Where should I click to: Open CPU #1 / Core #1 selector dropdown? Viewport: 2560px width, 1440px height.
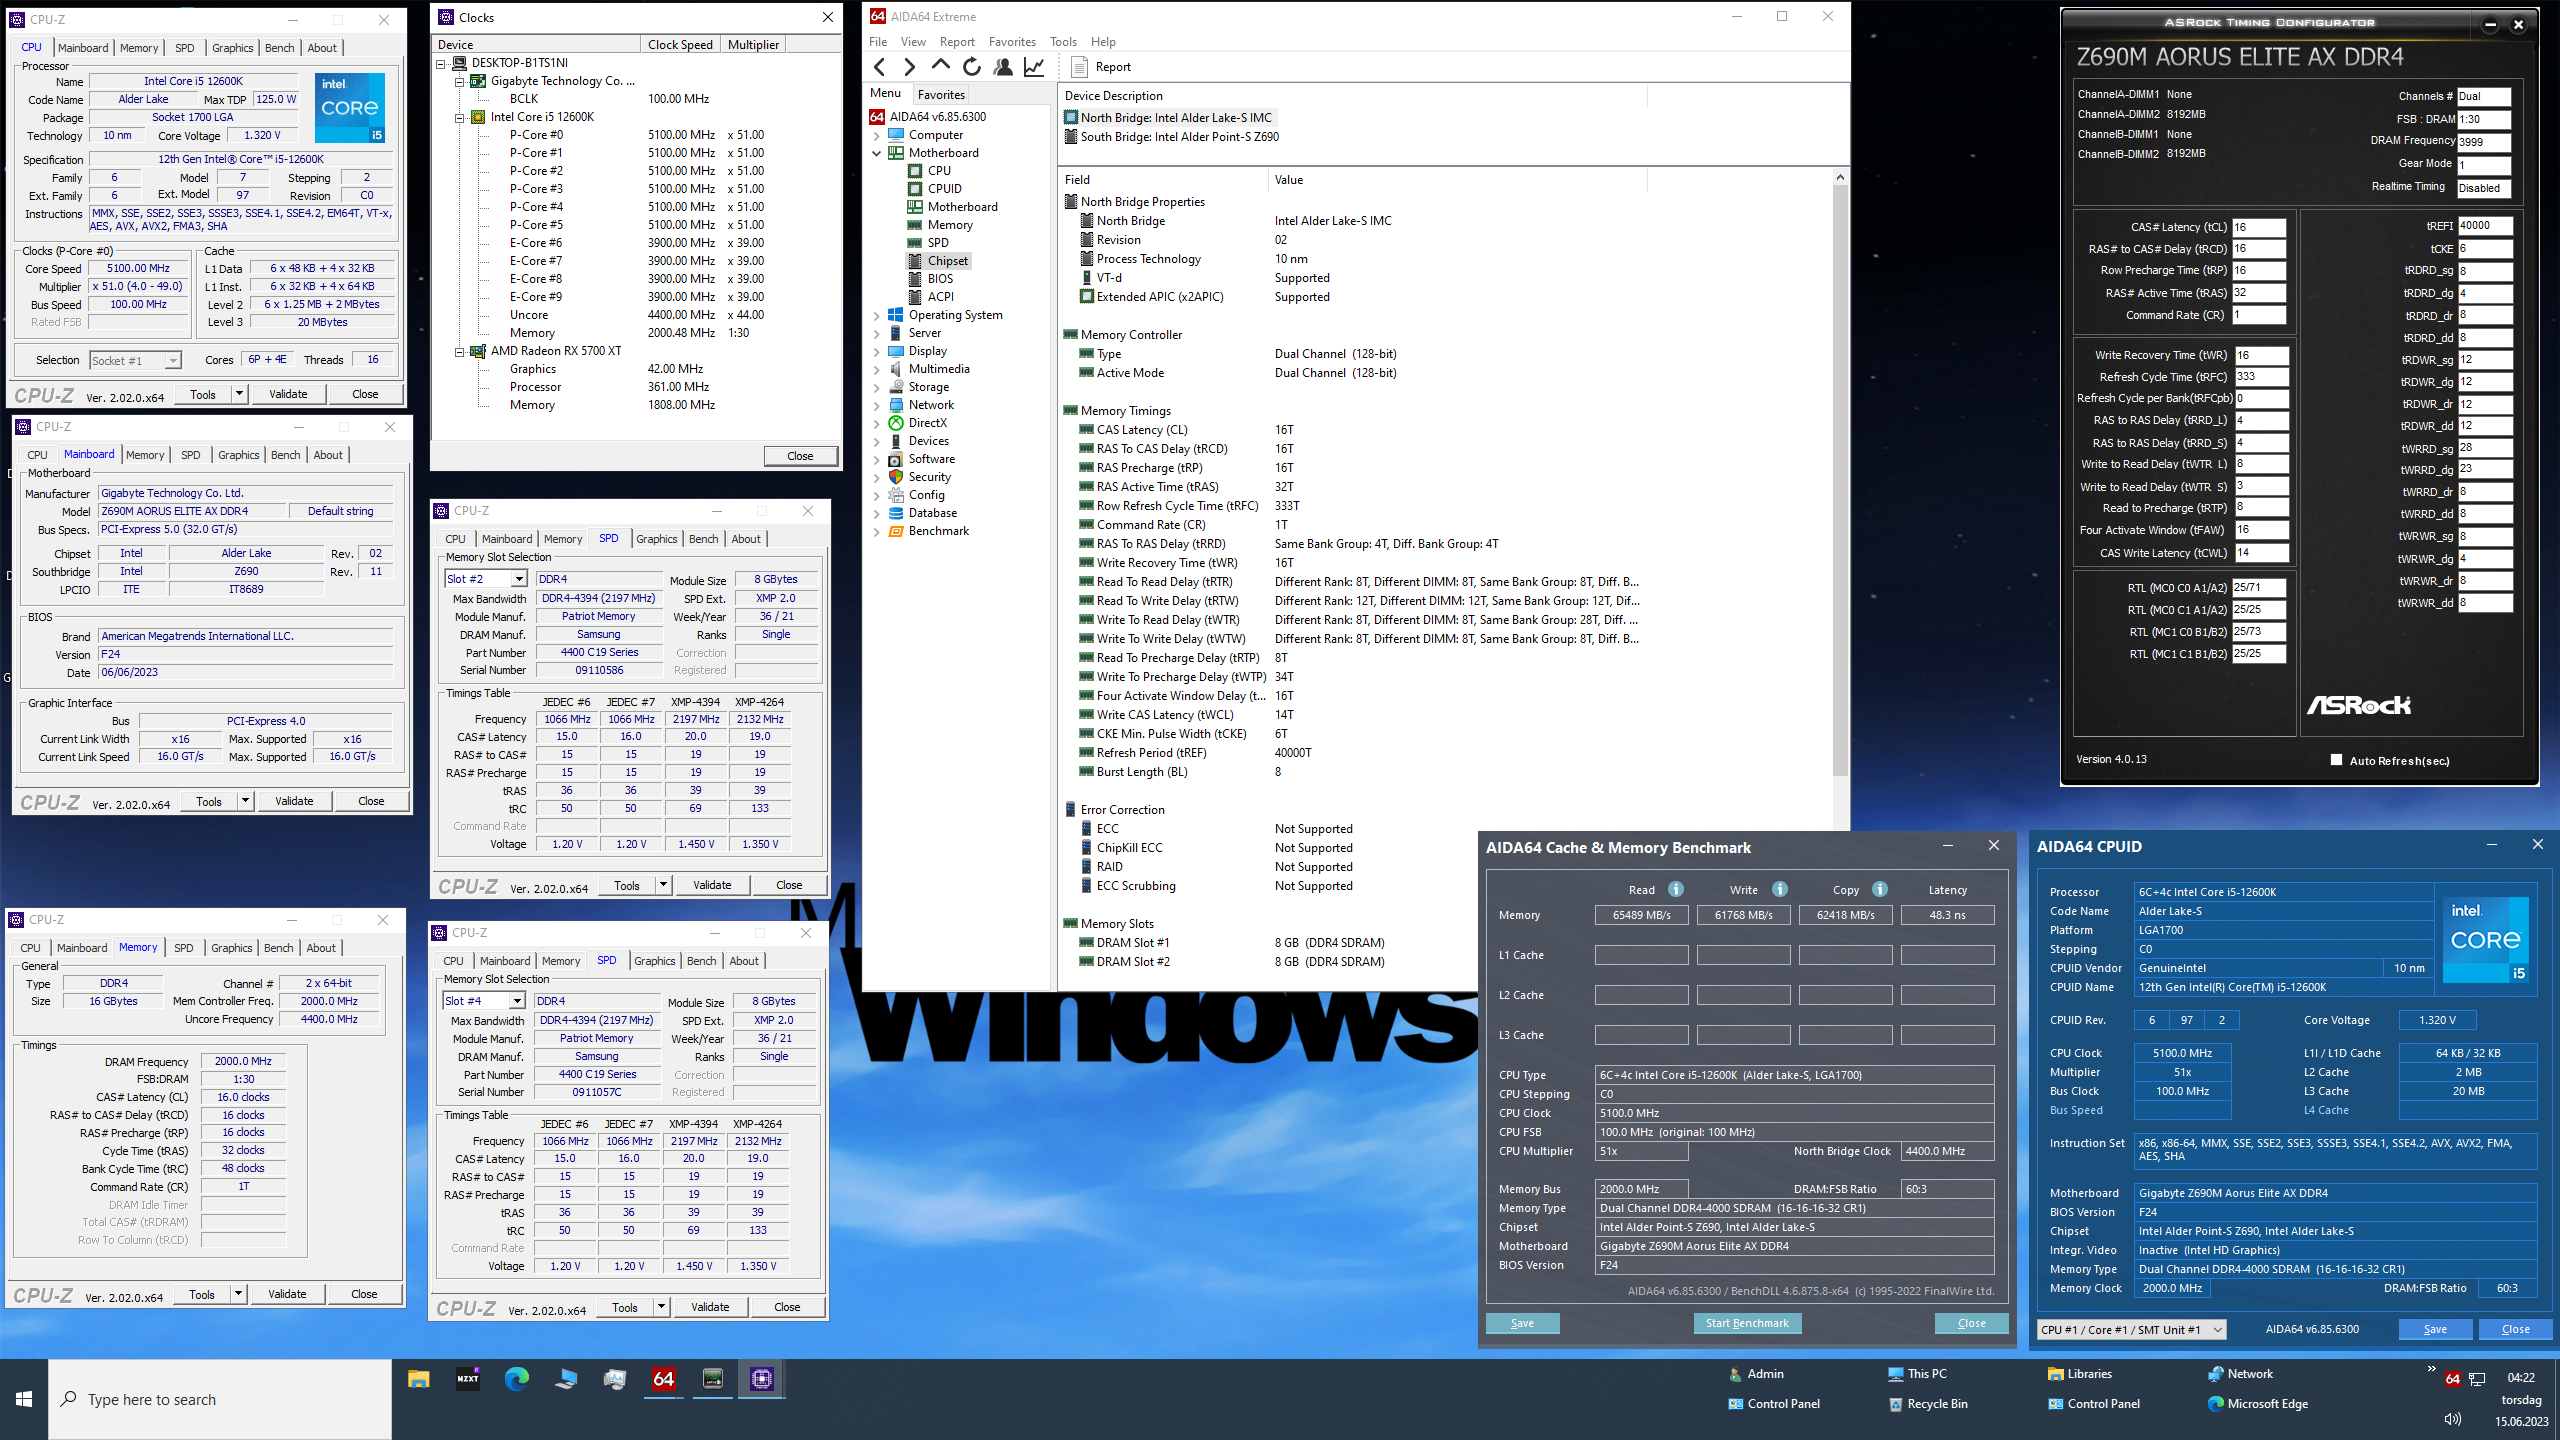tap(2218, 1330)
